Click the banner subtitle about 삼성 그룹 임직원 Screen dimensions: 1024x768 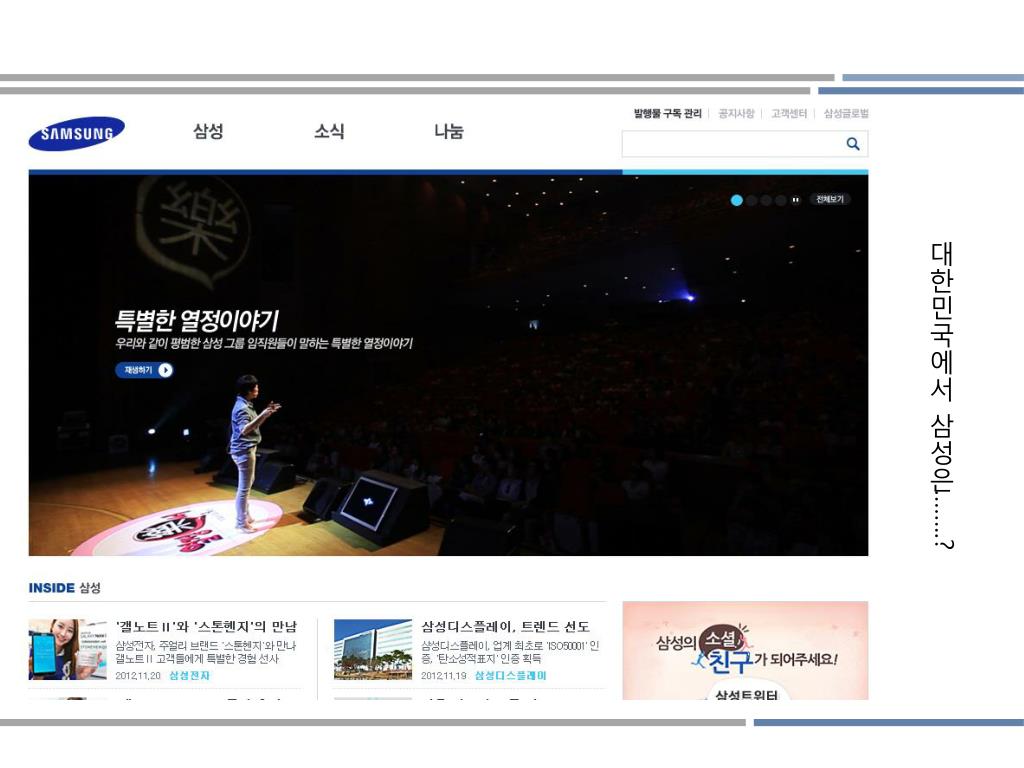coord(264,343)
